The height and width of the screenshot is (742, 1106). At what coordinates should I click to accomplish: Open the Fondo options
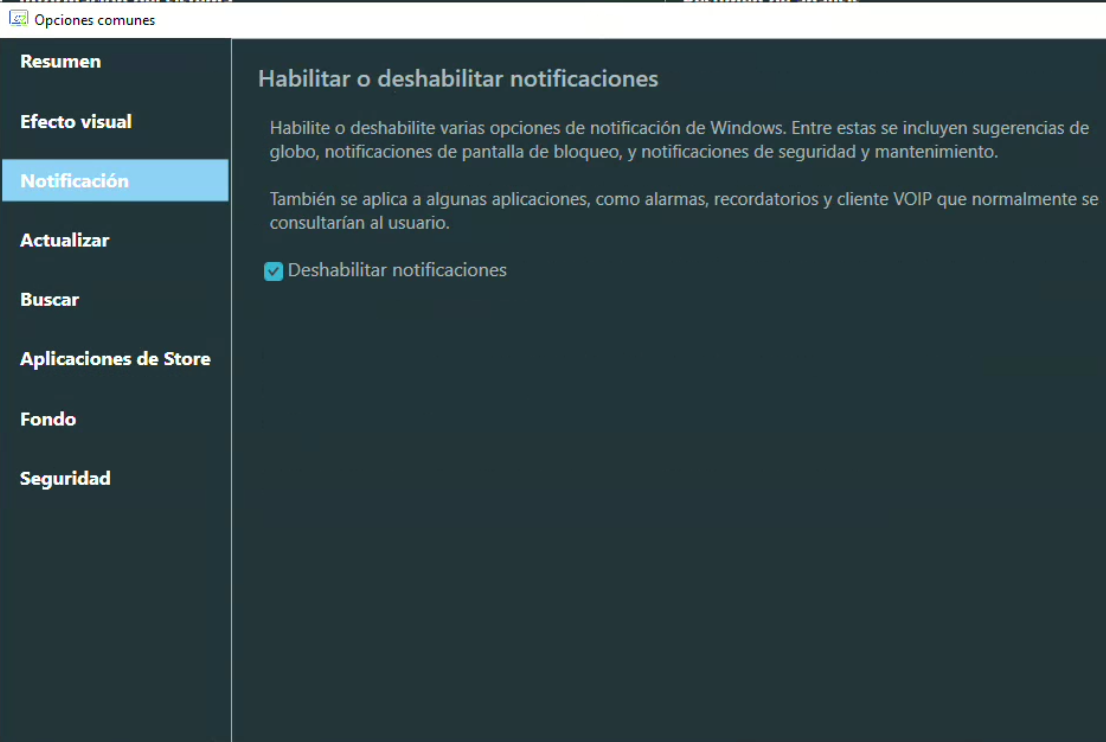tap(48, 419)
